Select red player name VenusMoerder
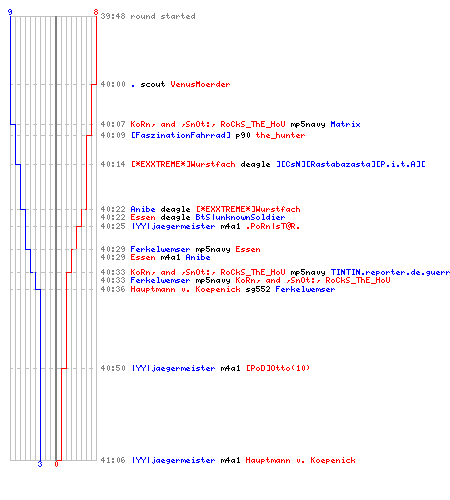 (x=200, y=84)
